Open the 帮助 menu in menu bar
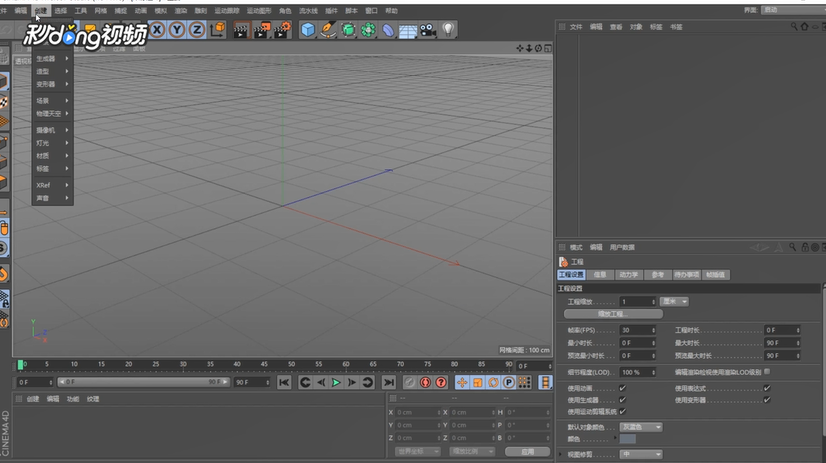 391,11
